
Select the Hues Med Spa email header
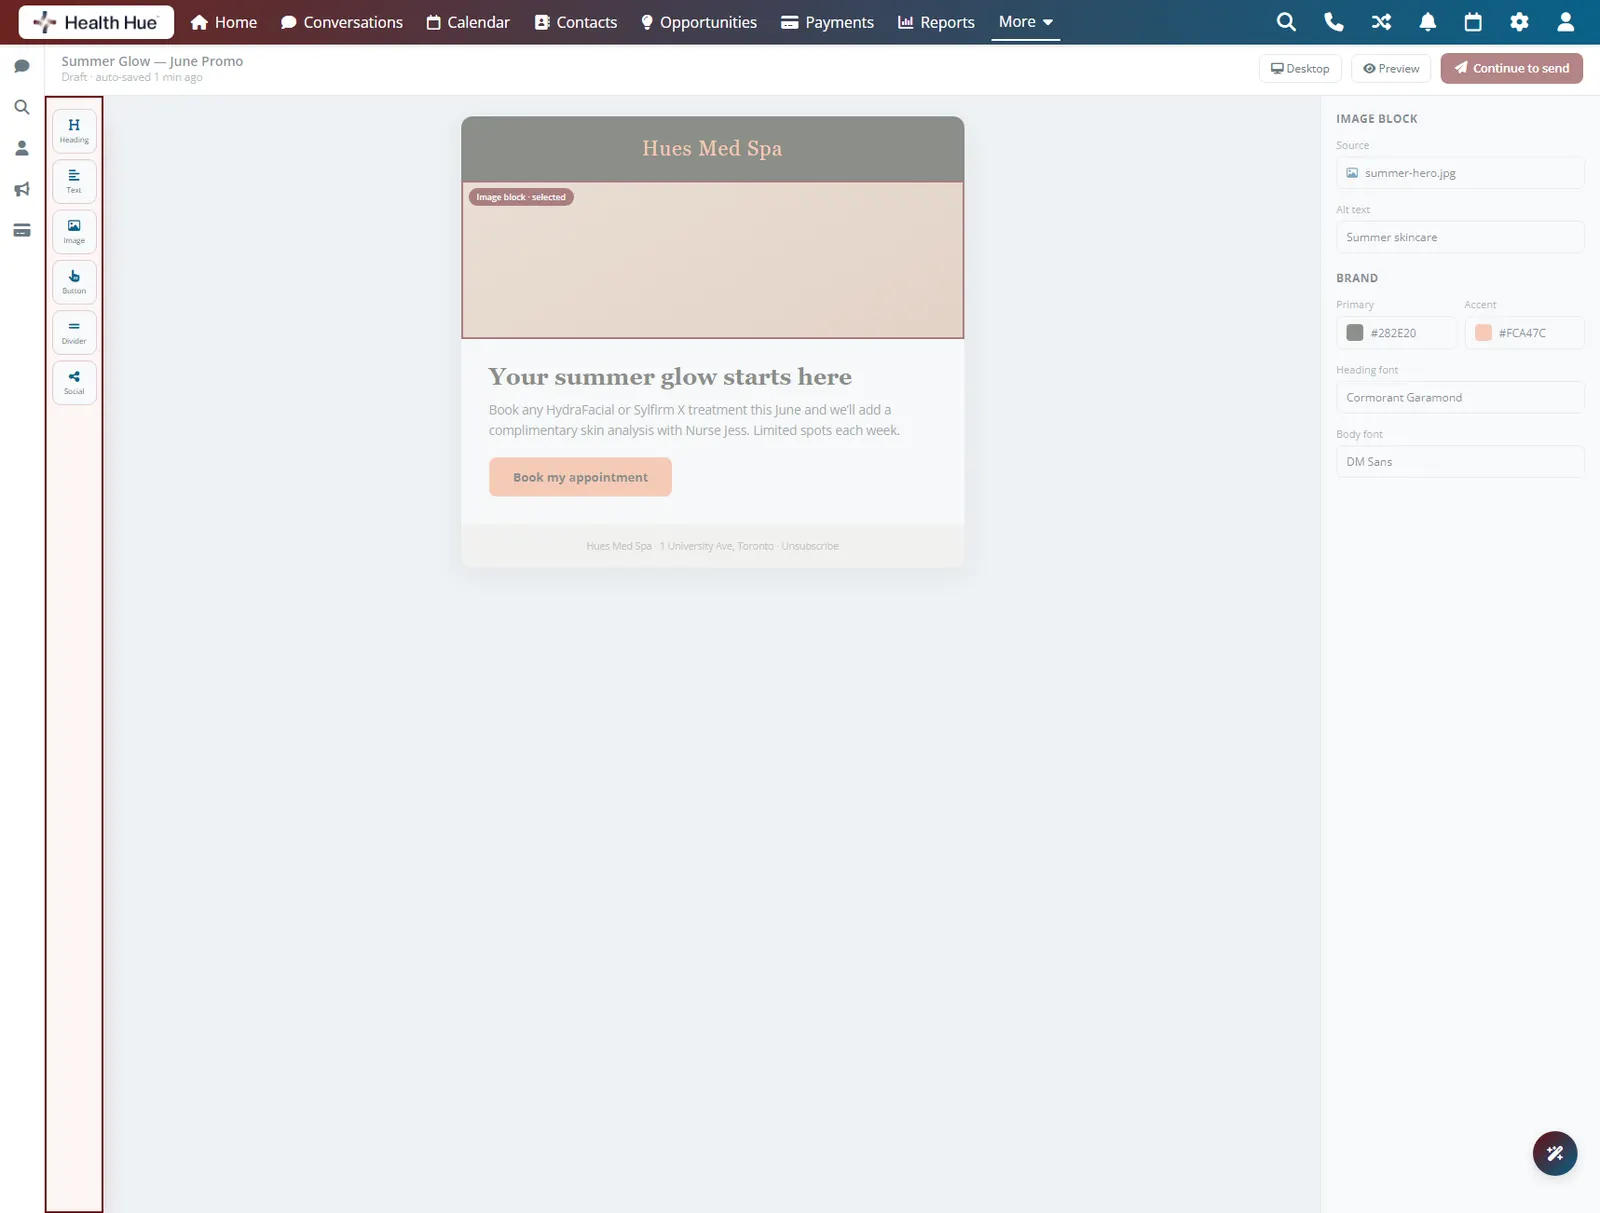tap(713, 149)
